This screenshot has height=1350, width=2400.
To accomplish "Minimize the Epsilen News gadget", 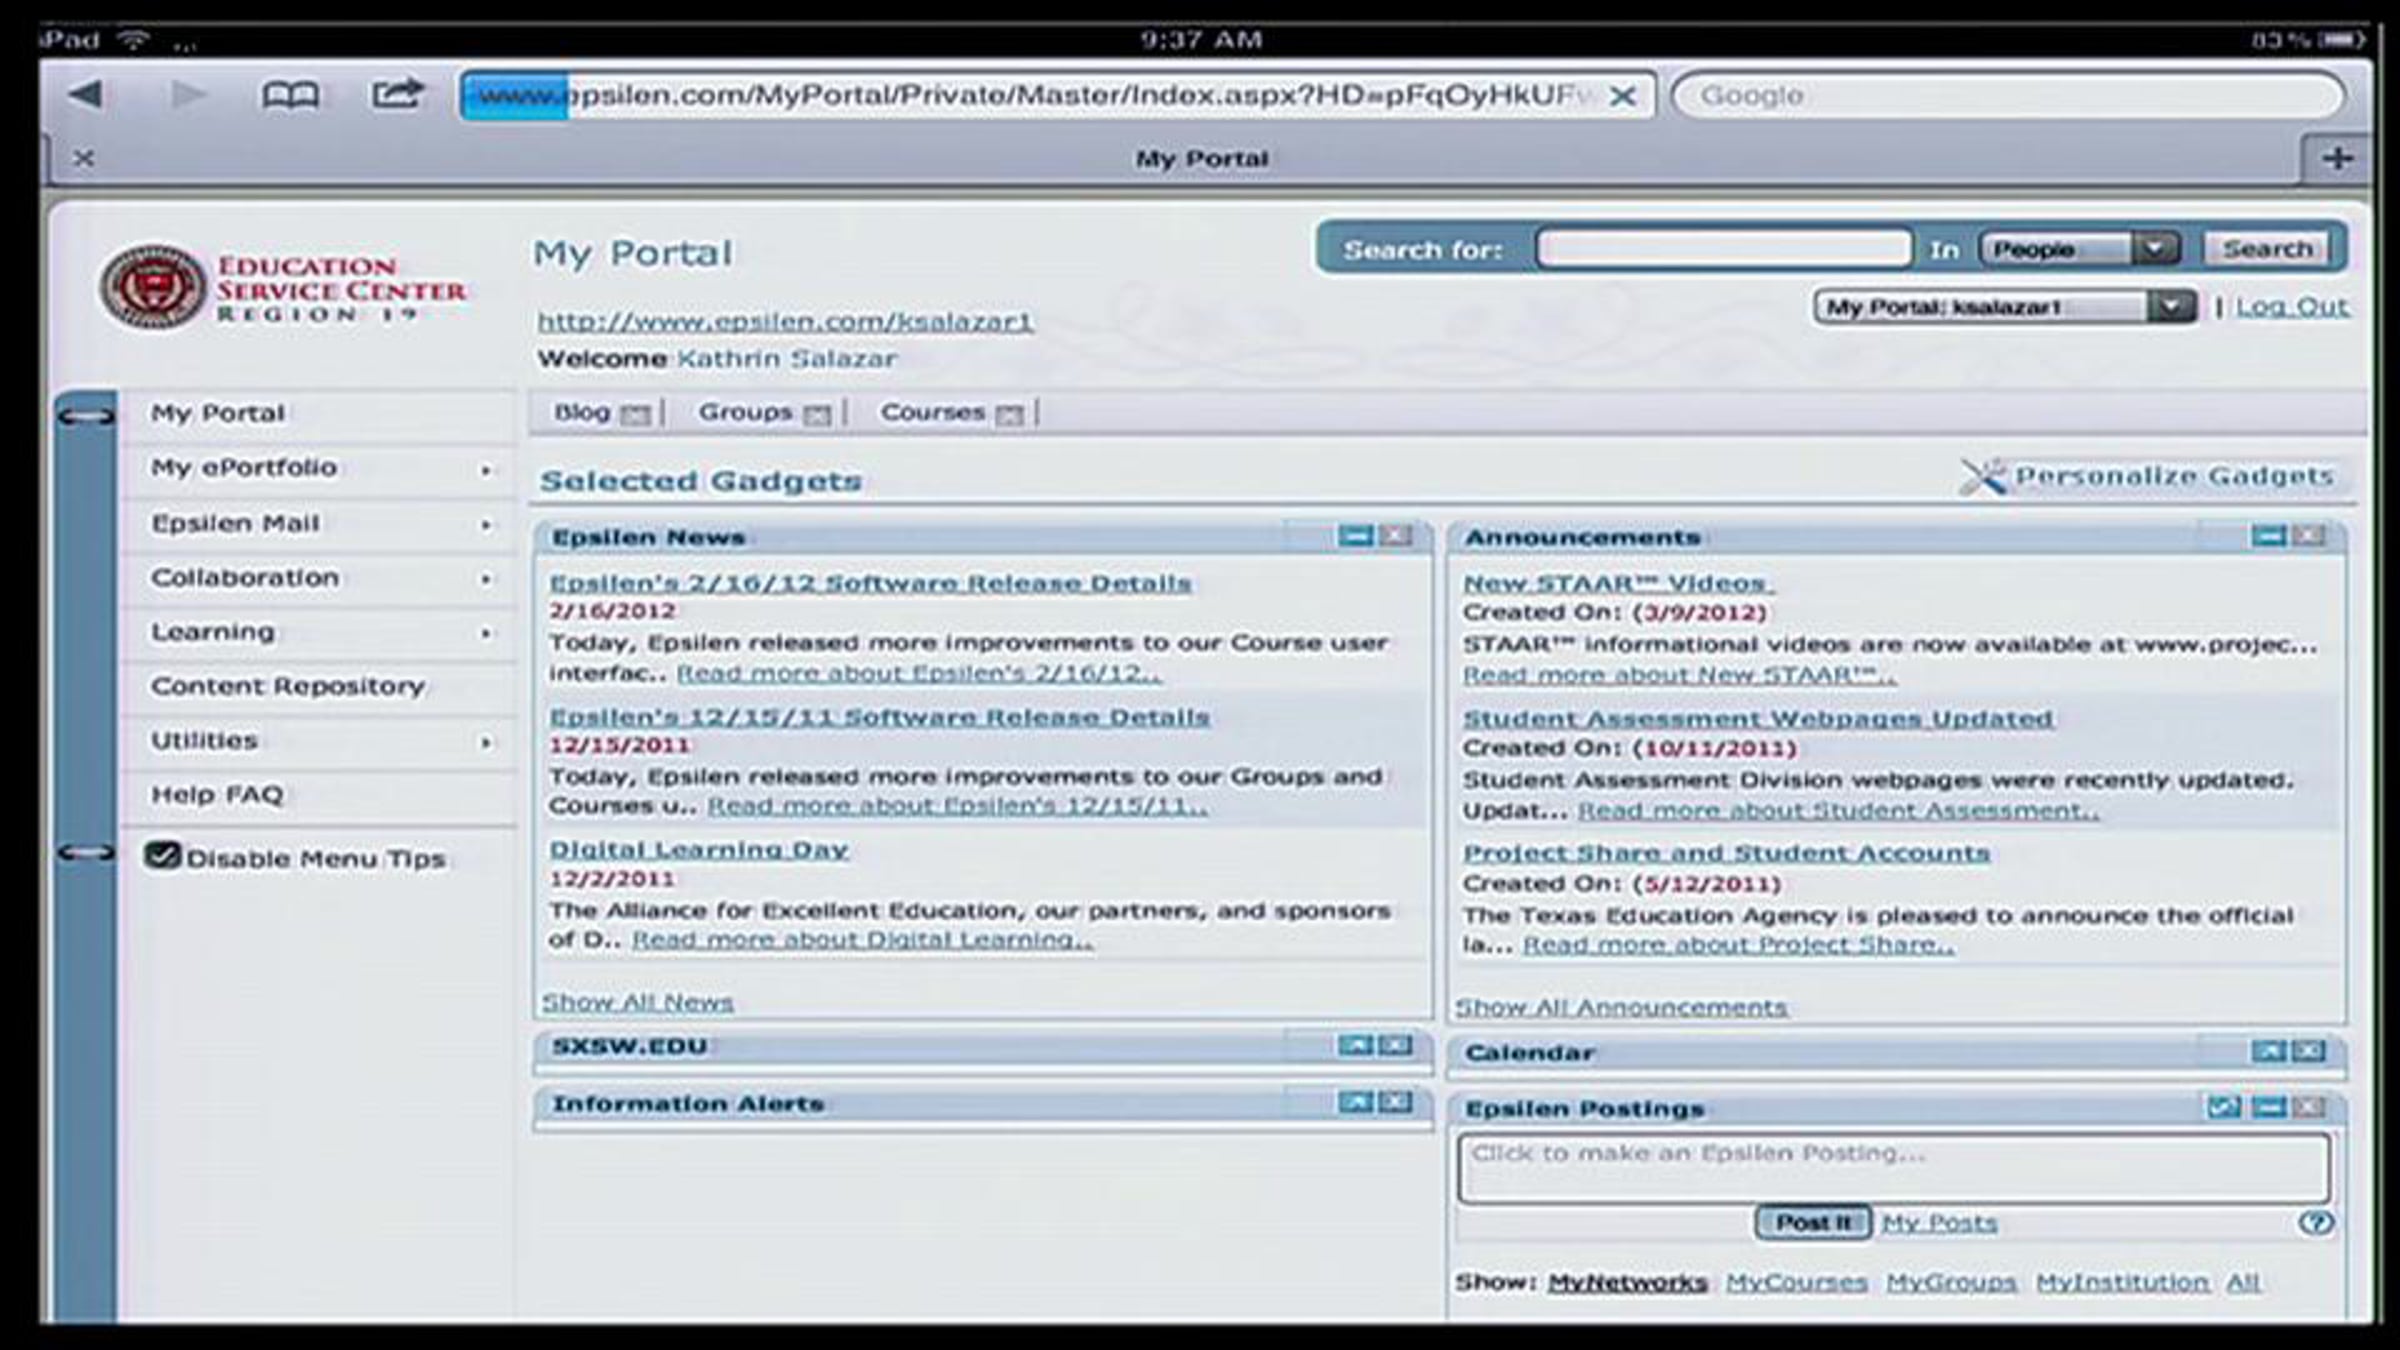I will point(1355,536).
